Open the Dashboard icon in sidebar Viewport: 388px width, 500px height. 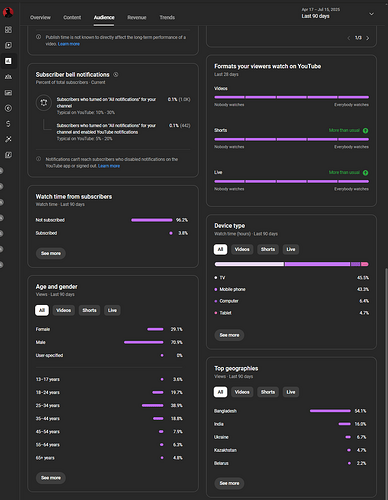(8, 30)
